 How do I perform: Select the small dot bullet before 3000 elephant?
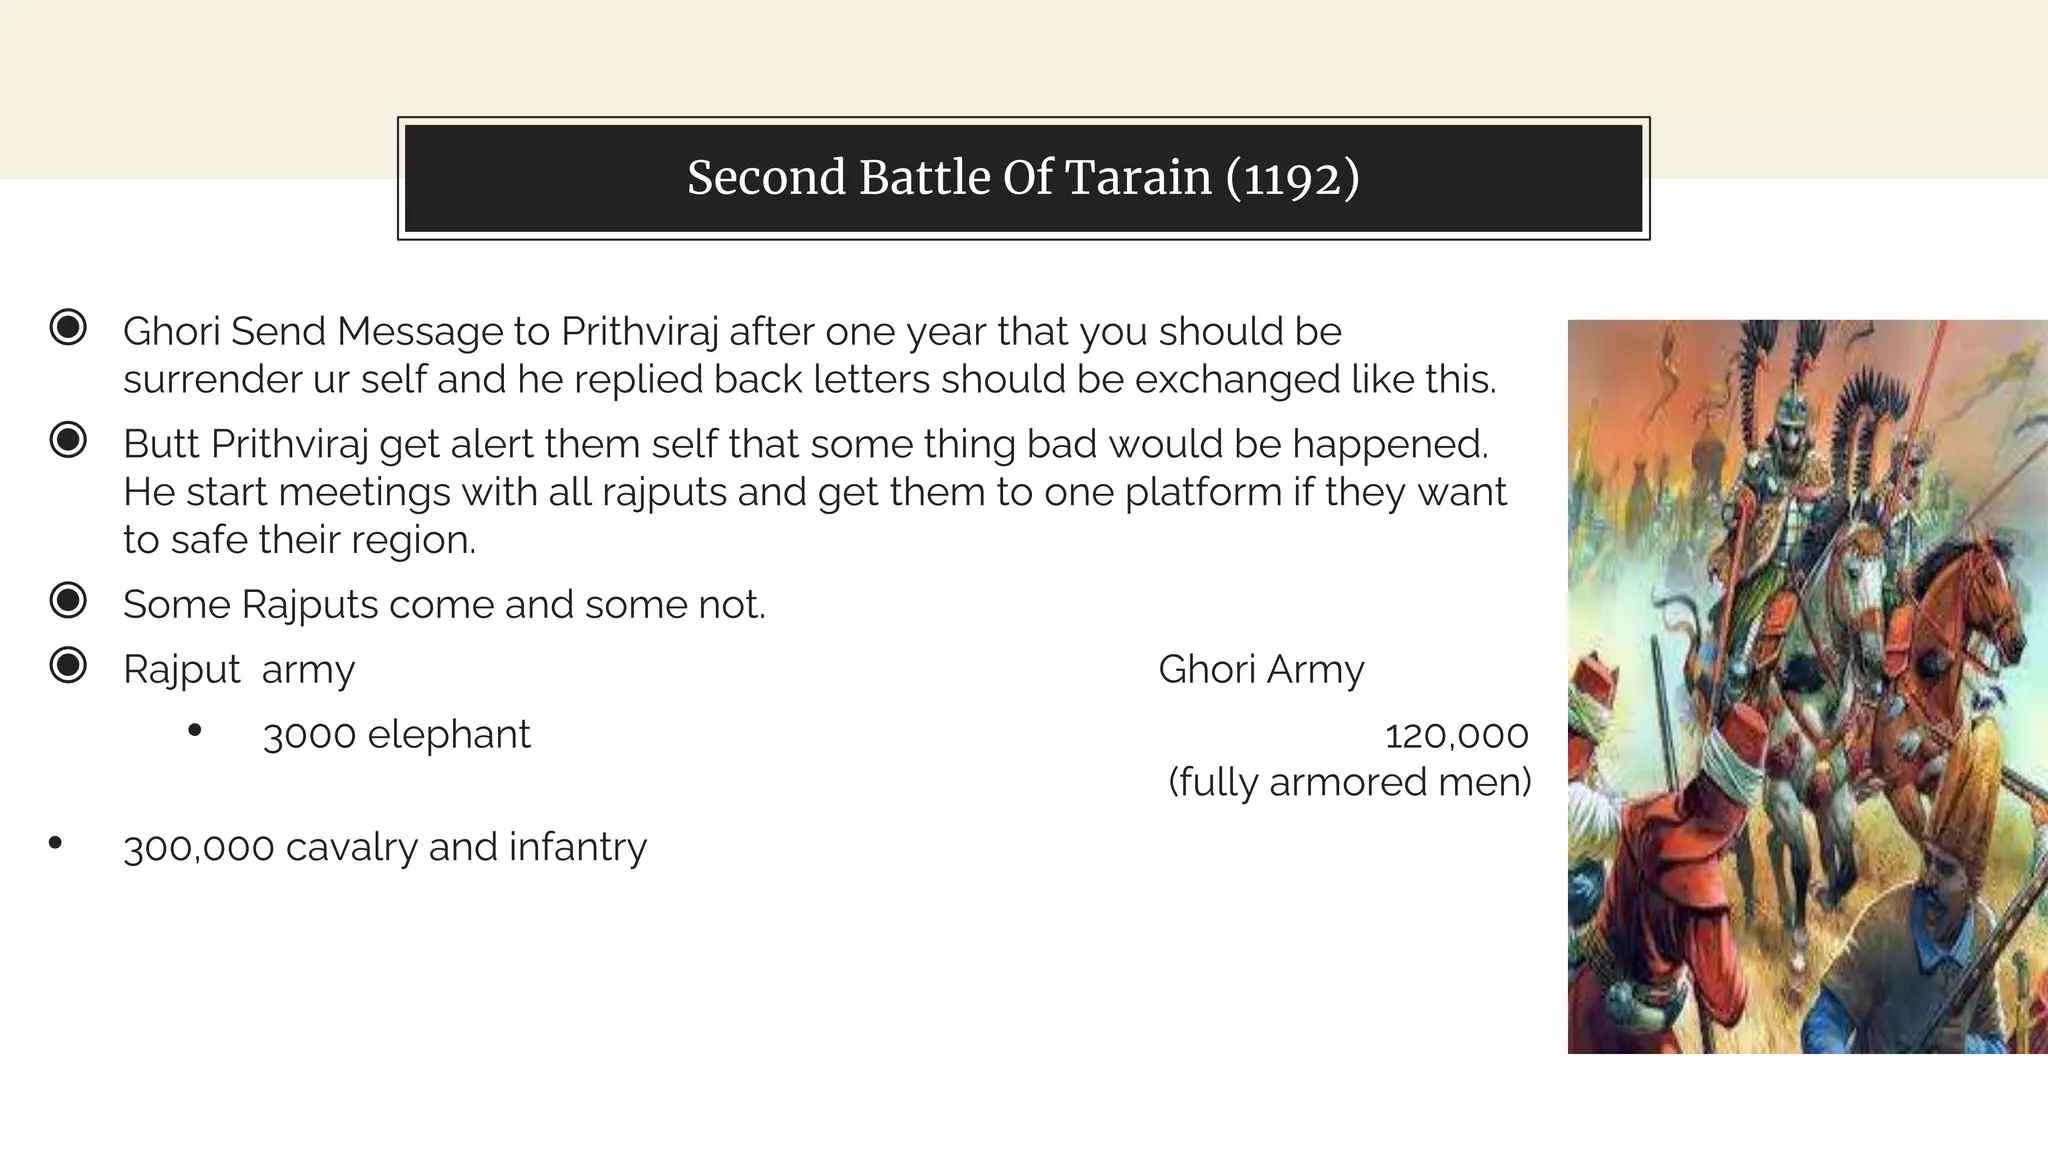[195, 731]
